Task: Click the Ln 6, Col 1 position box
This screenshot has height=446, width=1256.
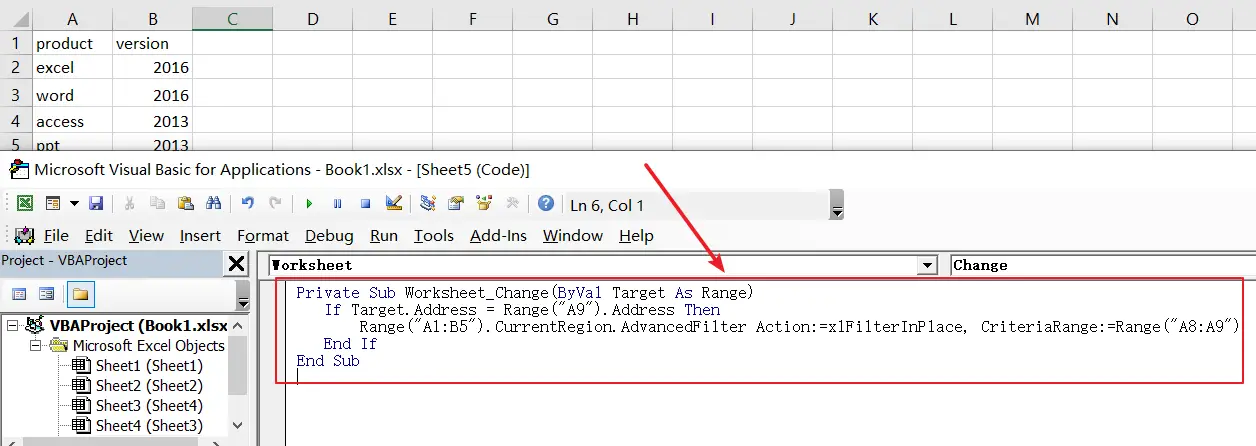Action: click(695, 205)
